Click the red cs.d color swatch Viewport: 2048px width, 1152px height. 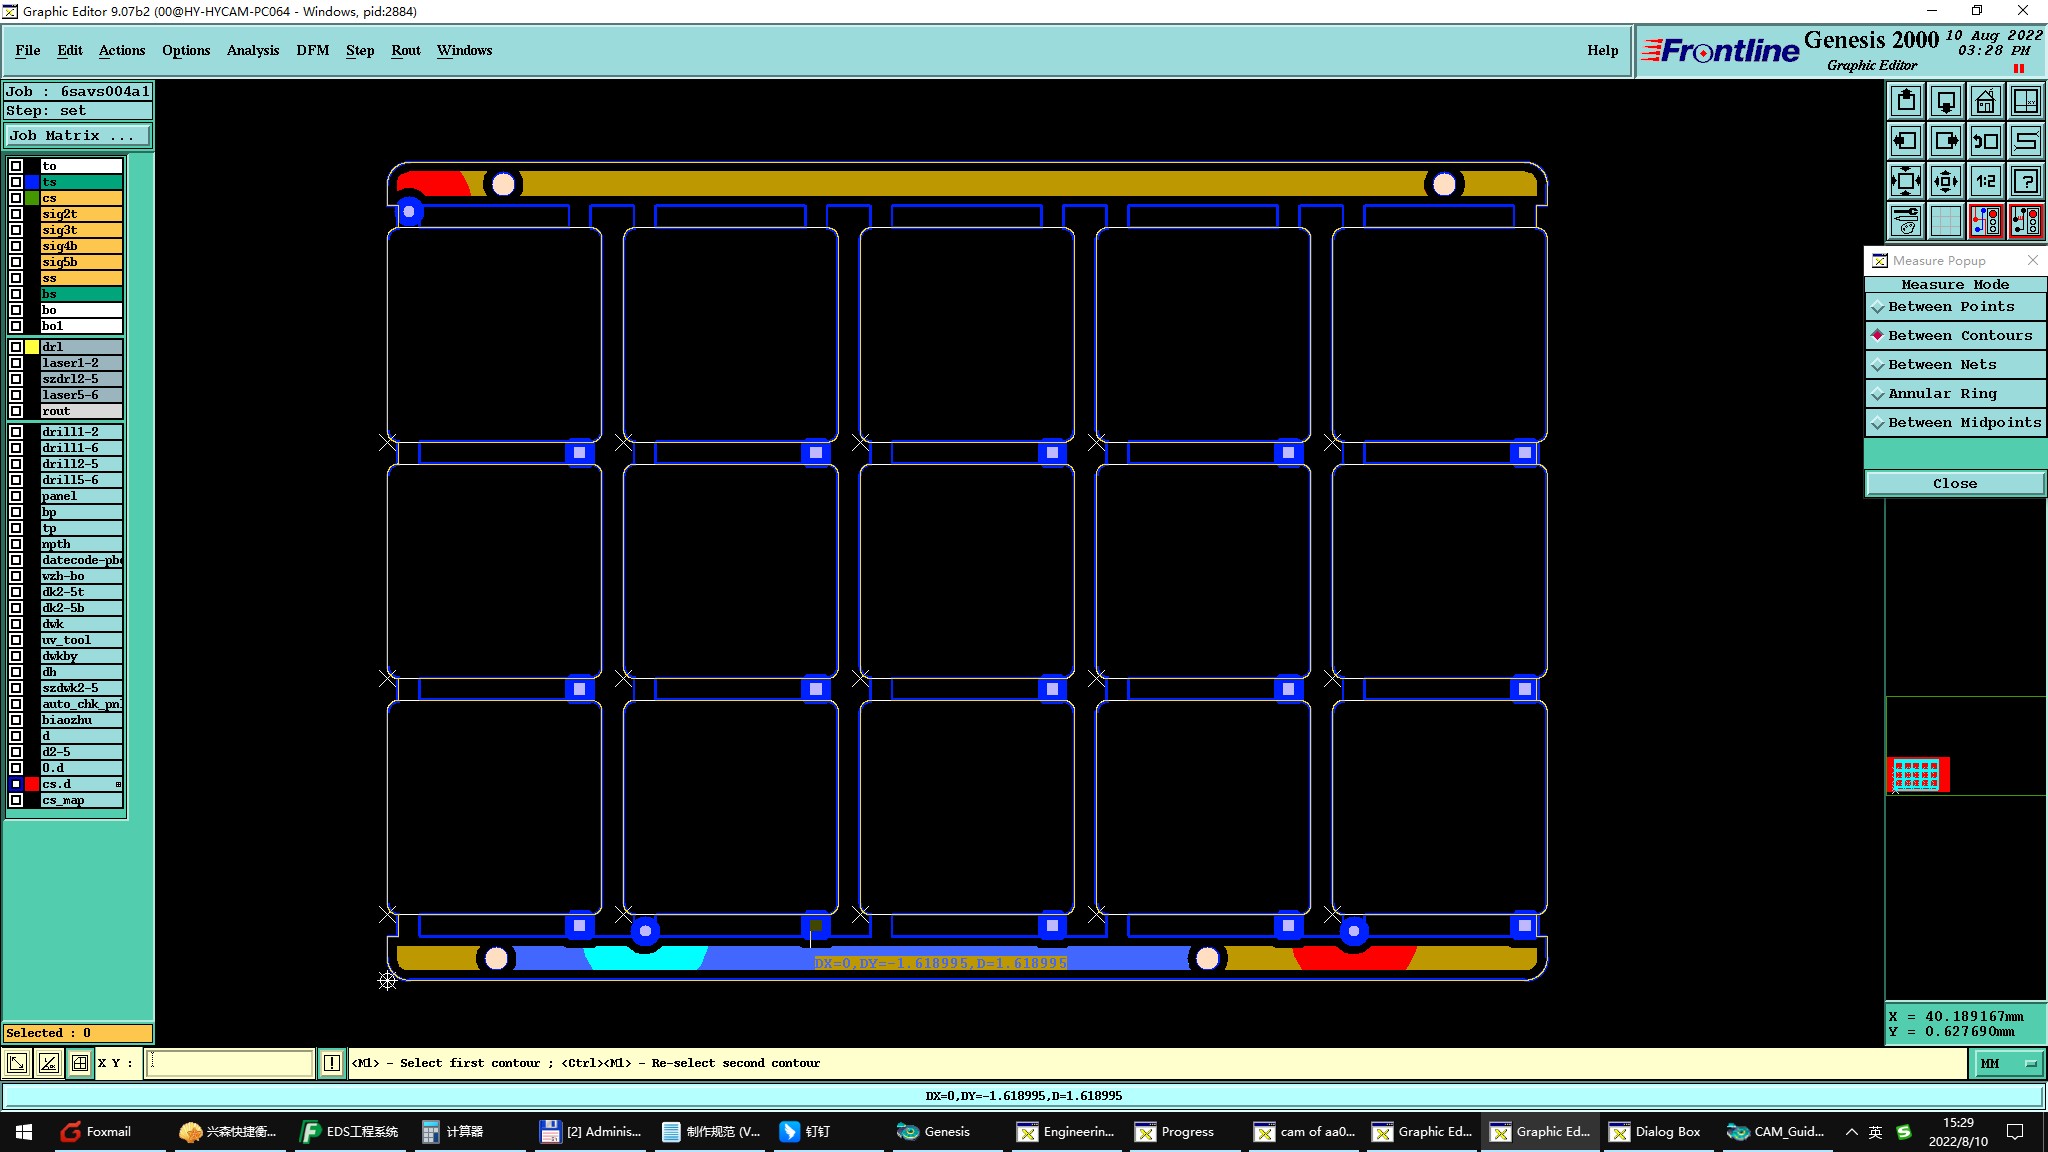pyautogui.click(x=32, y=784)
